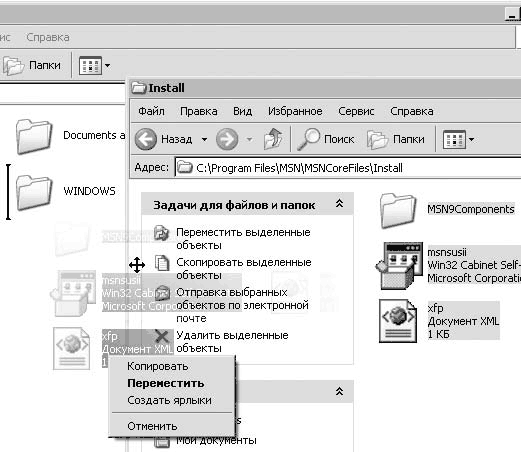Click Удалить выделенные объекты link
Image resolution: width=521 pixels, height=452 pixels.
[x=232, y=341]
